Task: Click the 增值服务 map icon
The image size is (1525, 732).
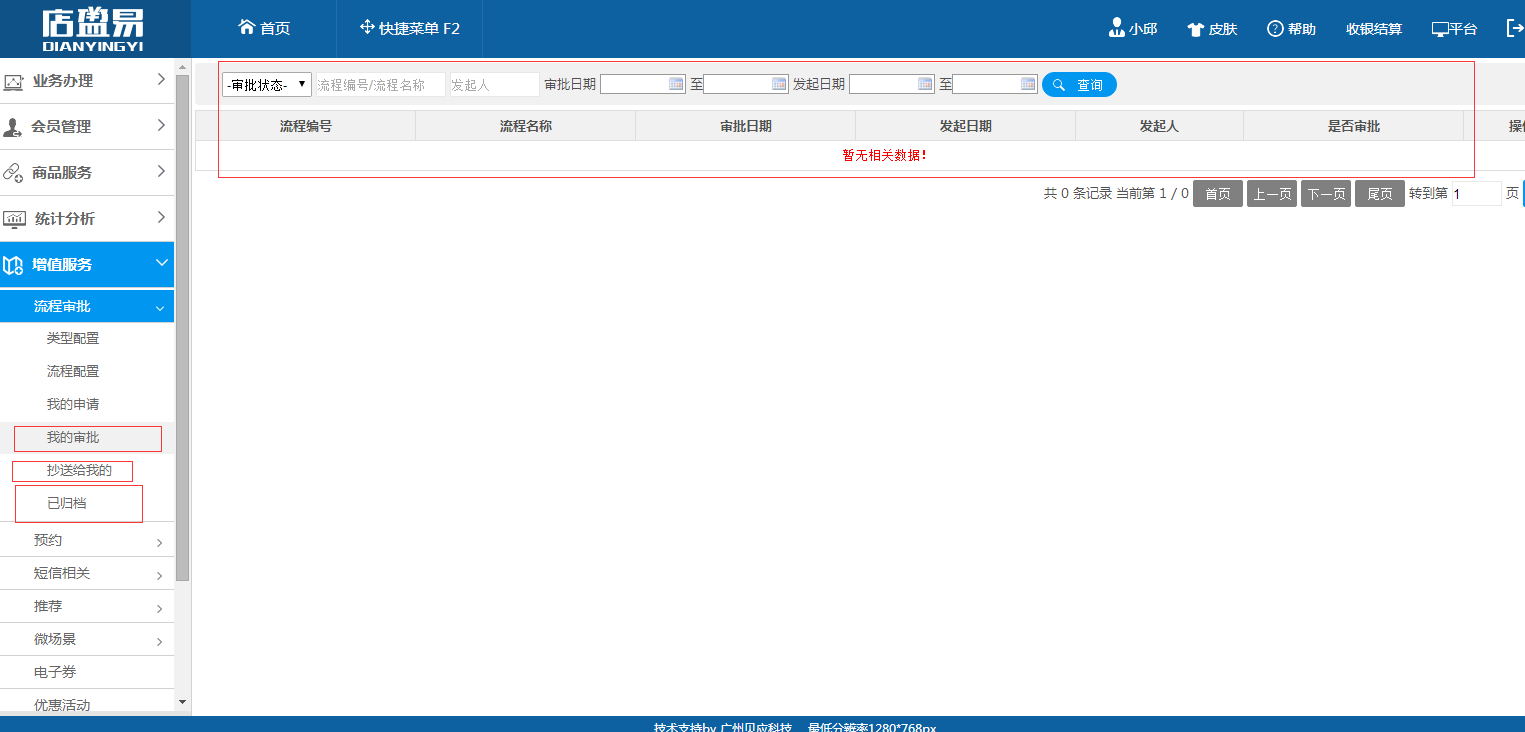Action: coord(13,265)
